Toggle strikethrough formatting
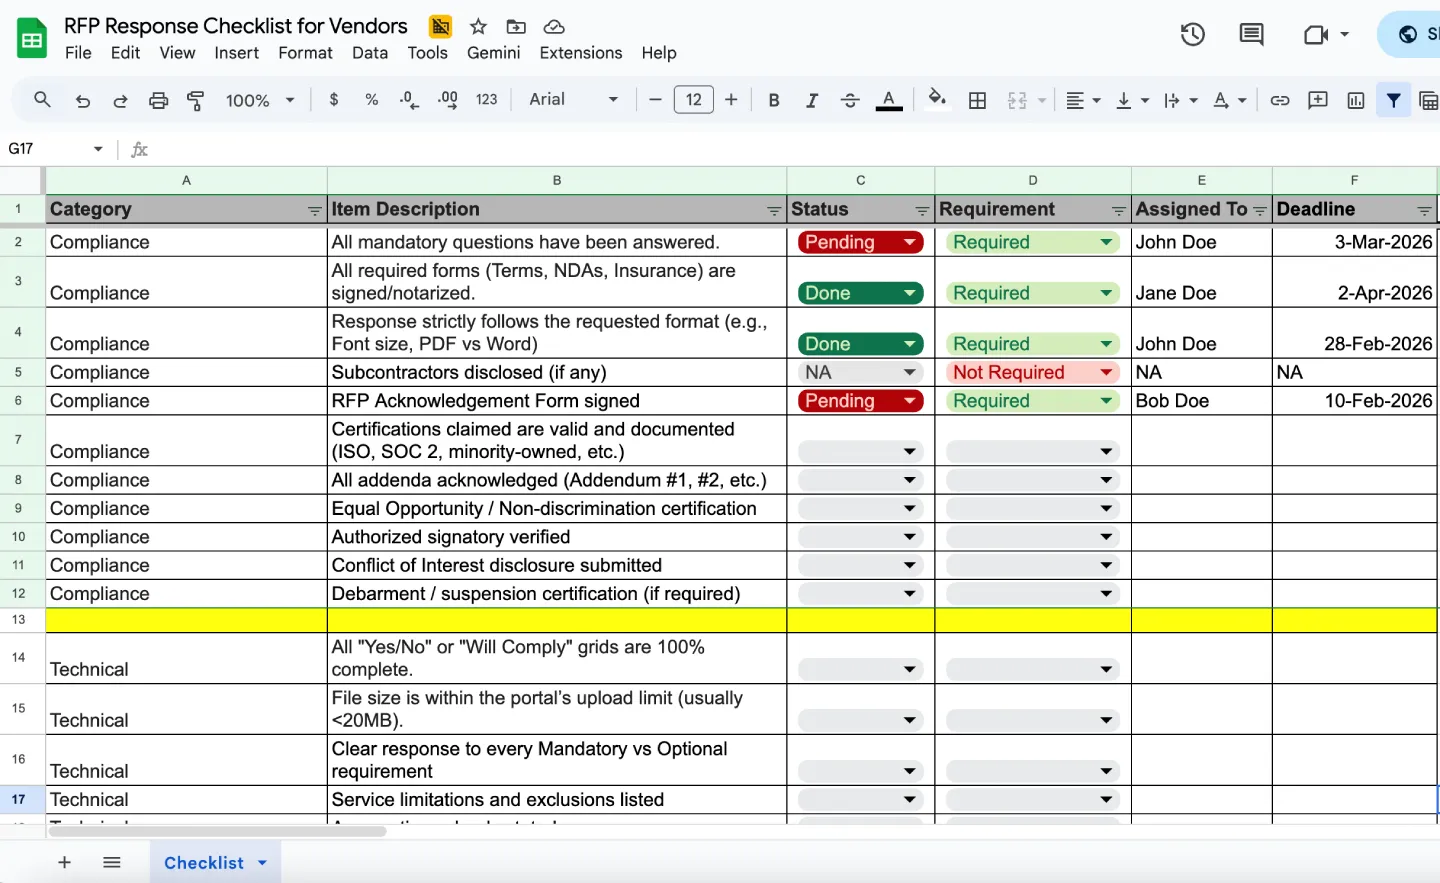The image size is (1440, 883). click(x=850, y=100)
